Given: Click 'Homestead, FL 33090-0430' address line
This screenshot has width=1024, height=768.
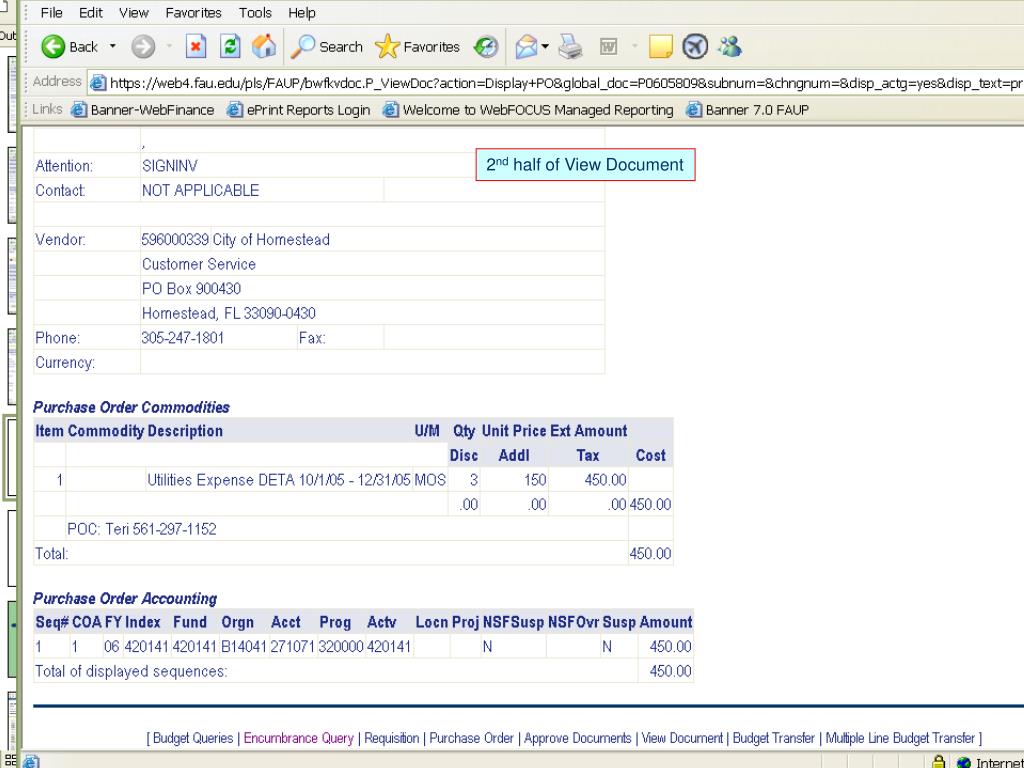Looking at the screenshot, I should [x=229, y=313].
